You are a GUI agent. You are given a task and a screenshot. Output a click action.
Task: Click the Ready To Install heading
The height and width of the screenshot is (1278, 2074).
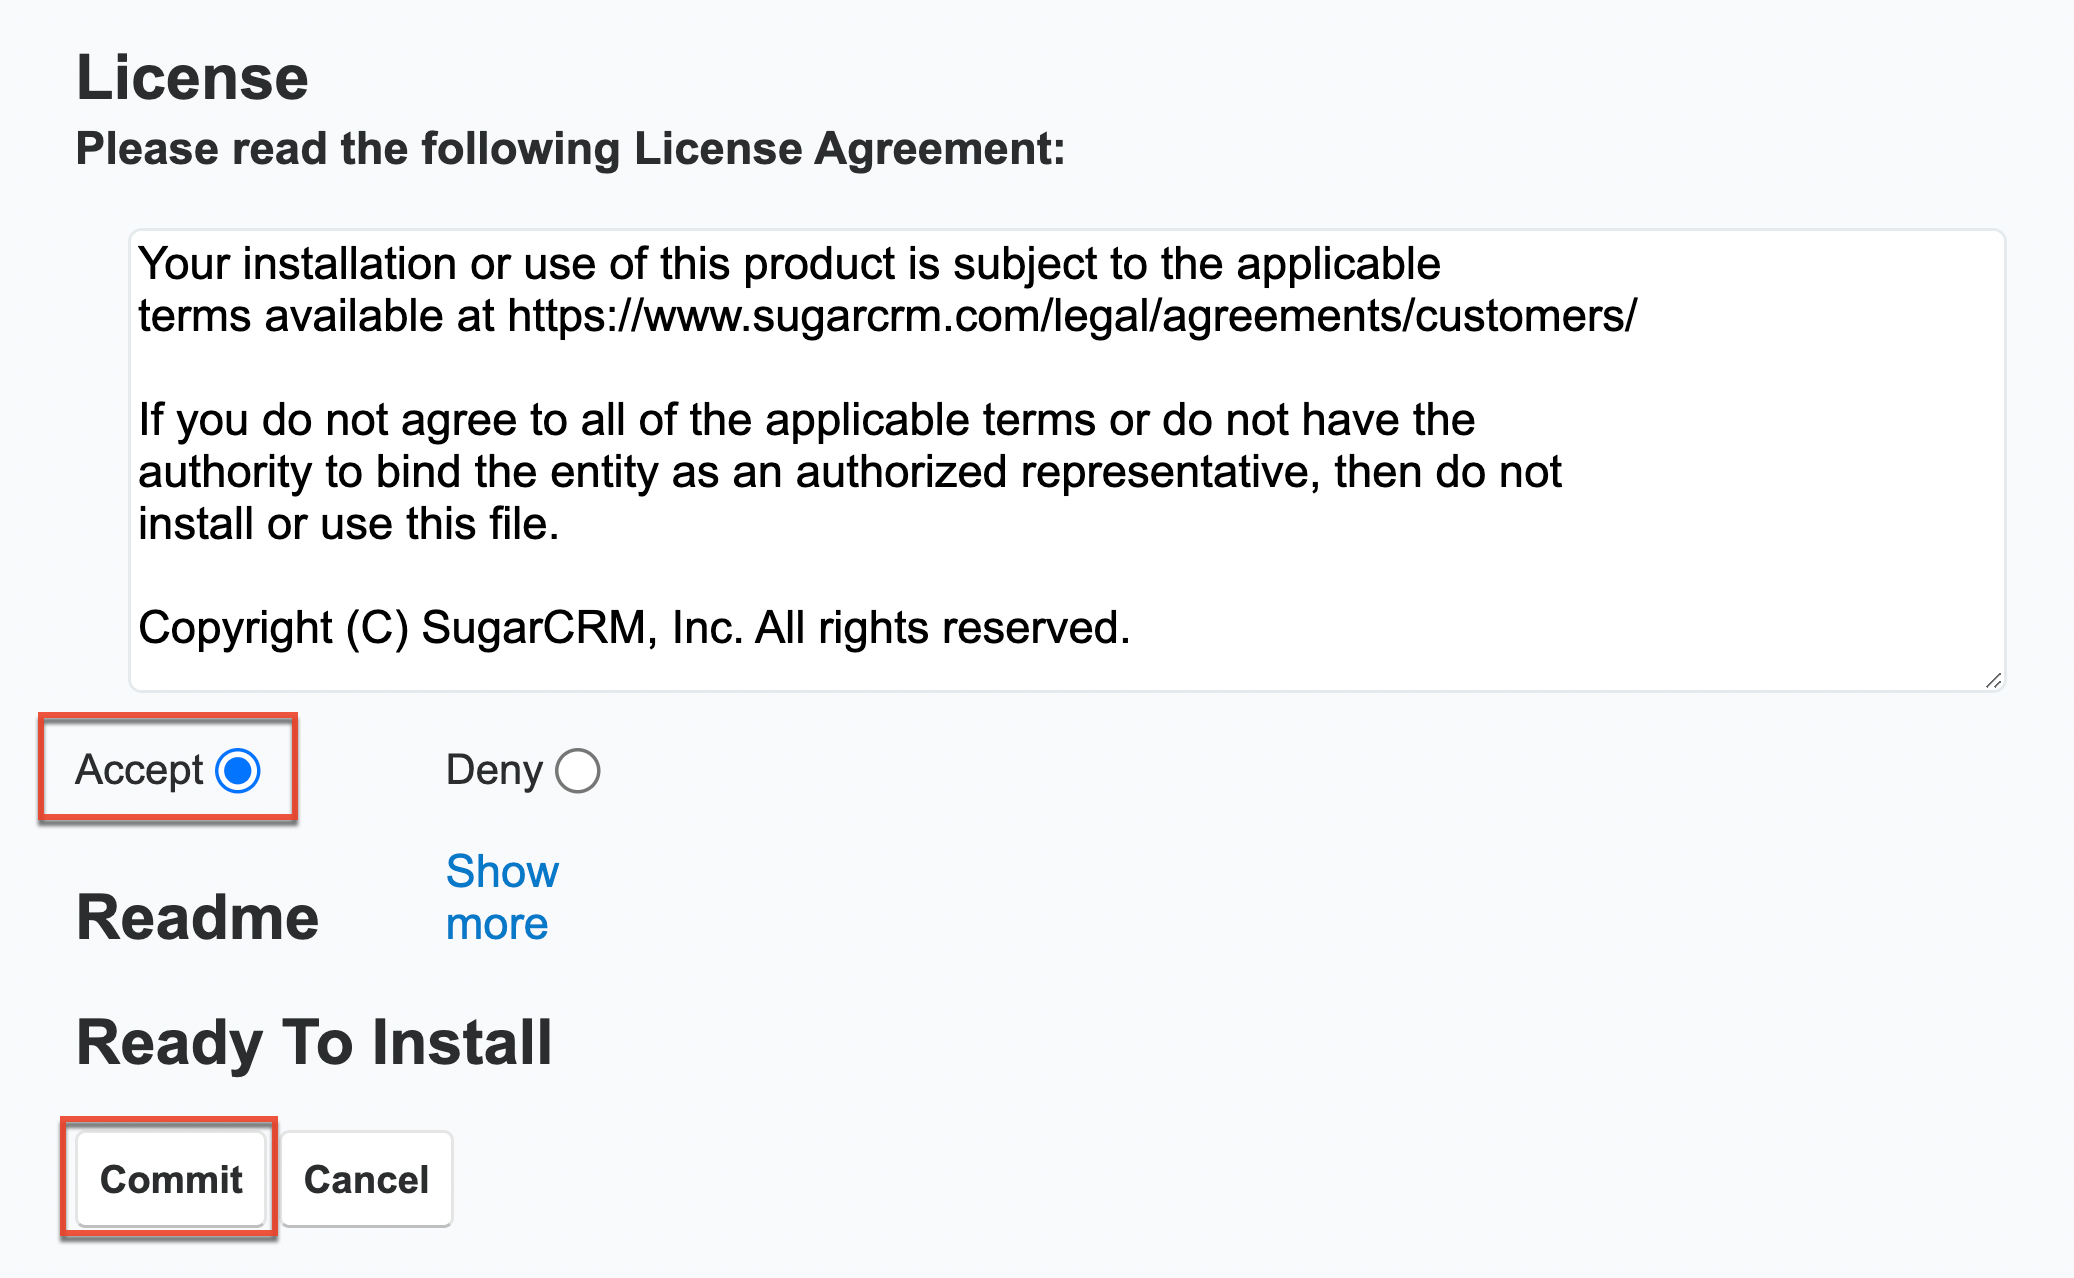pos(313,1041)
